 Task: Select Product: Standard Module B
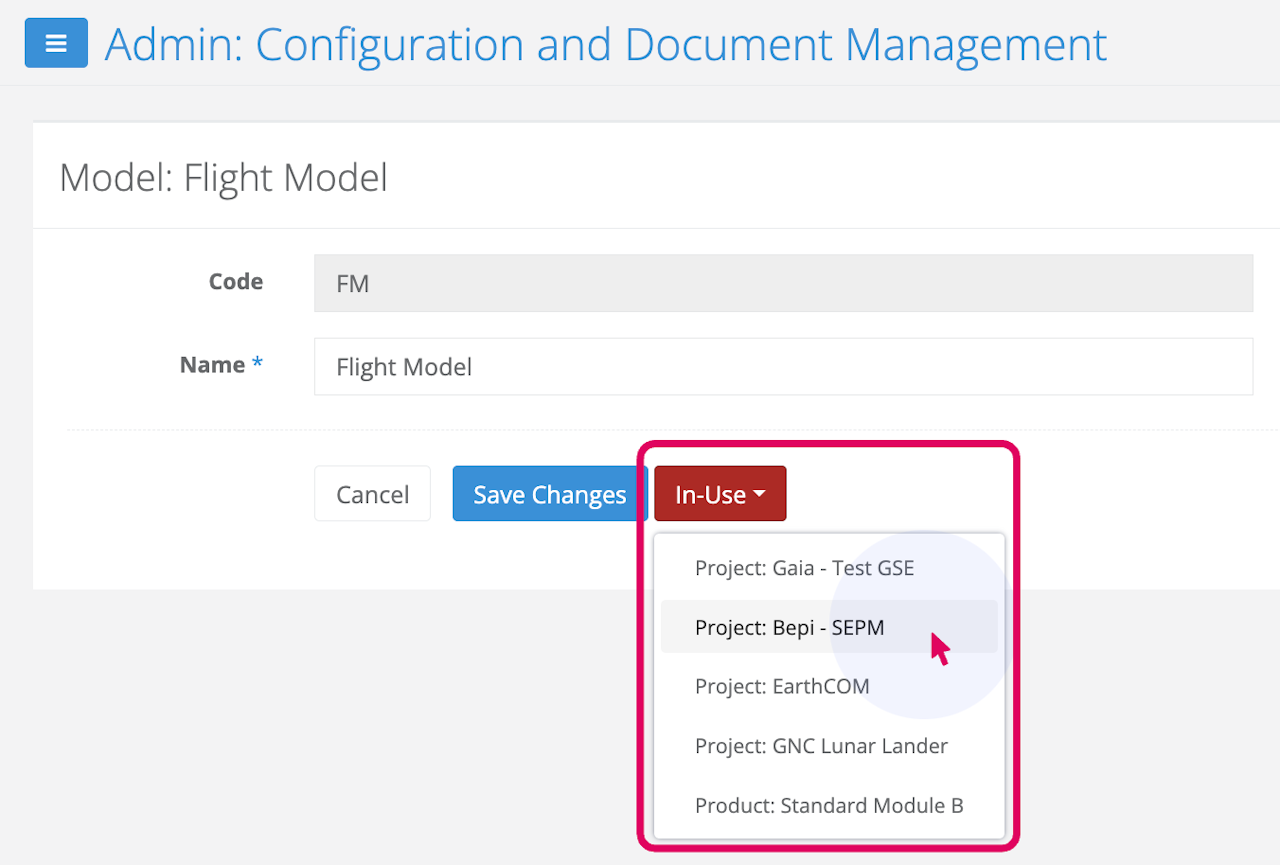coord(829,806)
